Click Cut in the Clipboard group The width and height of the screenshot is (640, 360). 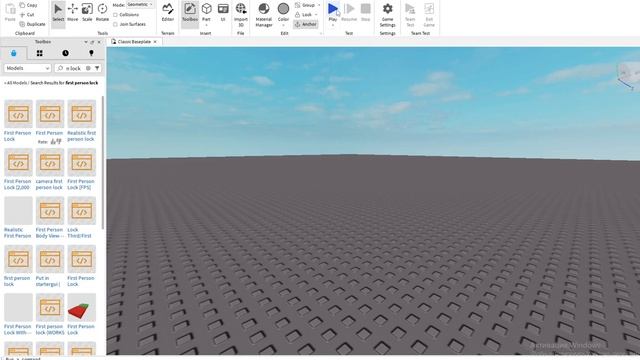pos(27,15)
